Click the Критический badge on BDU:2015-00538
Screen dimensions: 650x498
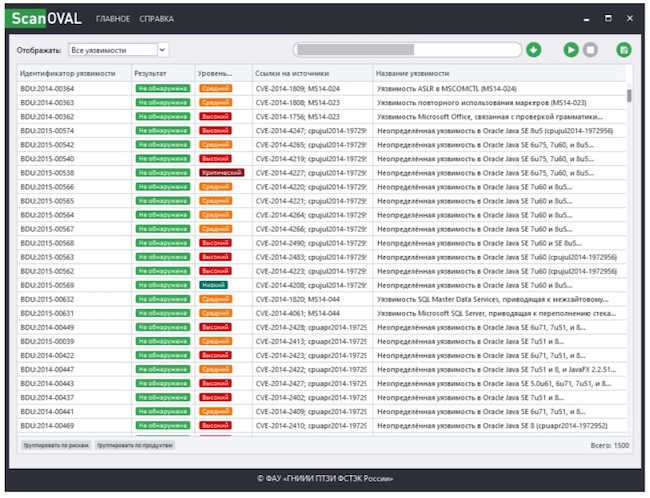click(222, 173)
